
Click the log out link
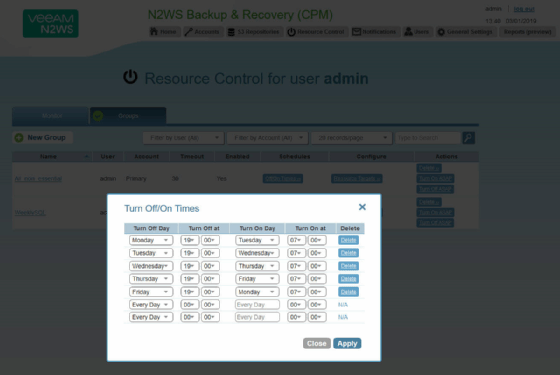point(524,9)
